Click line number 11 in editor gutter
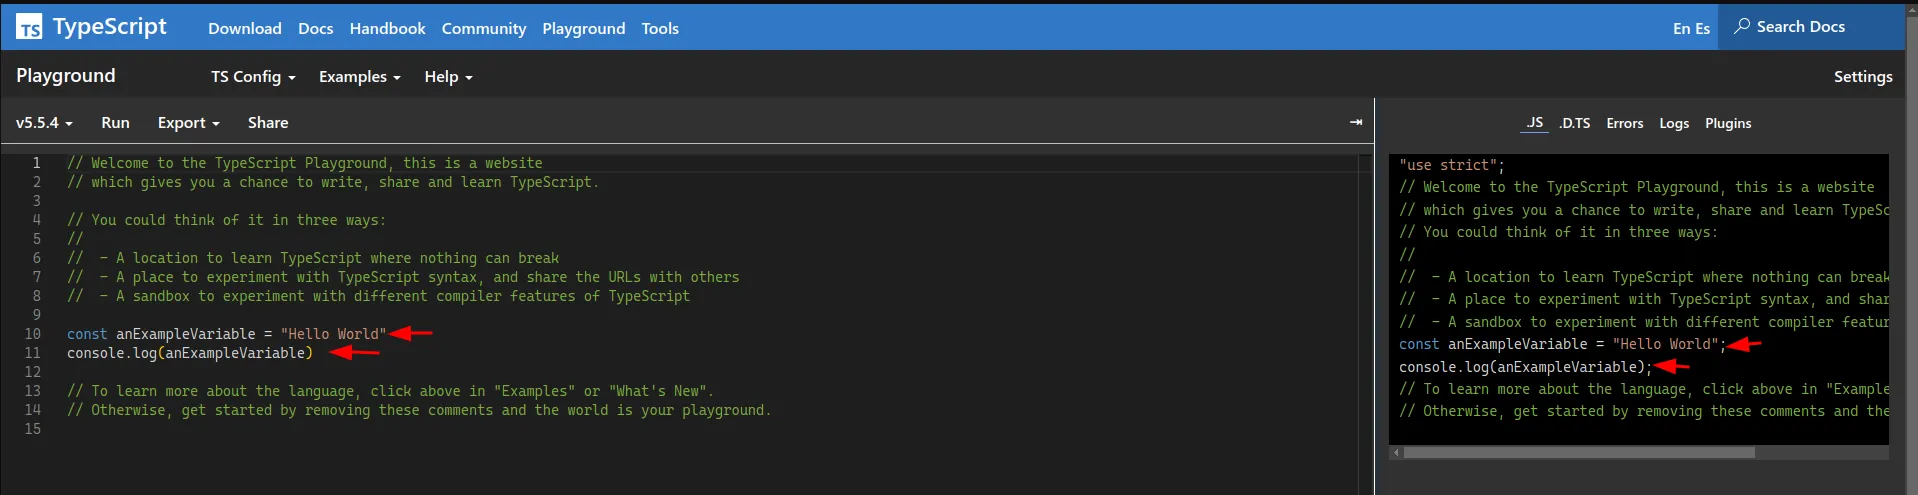Screen dimensions: 1918x495 (33, 353)
